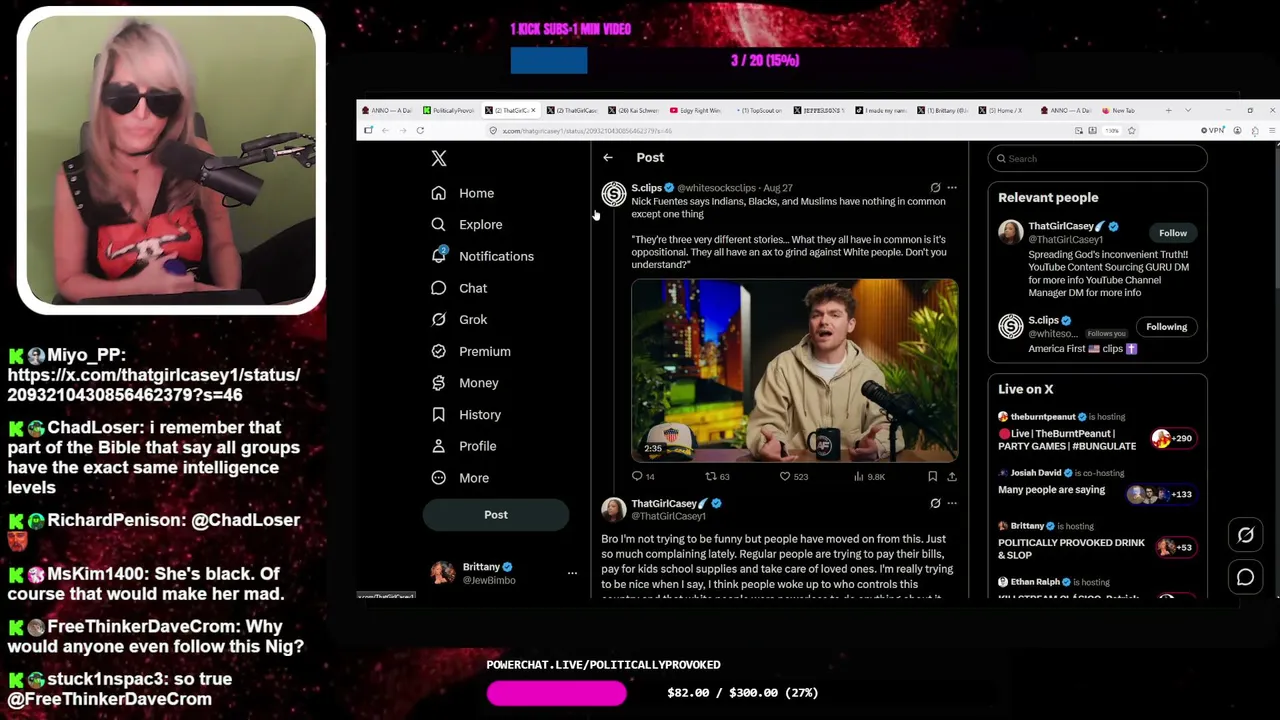Click the Grok icon on ThatGirlCasey's post
The width and height of the screenshot is (1280, 720).
(x=935, y=504)
